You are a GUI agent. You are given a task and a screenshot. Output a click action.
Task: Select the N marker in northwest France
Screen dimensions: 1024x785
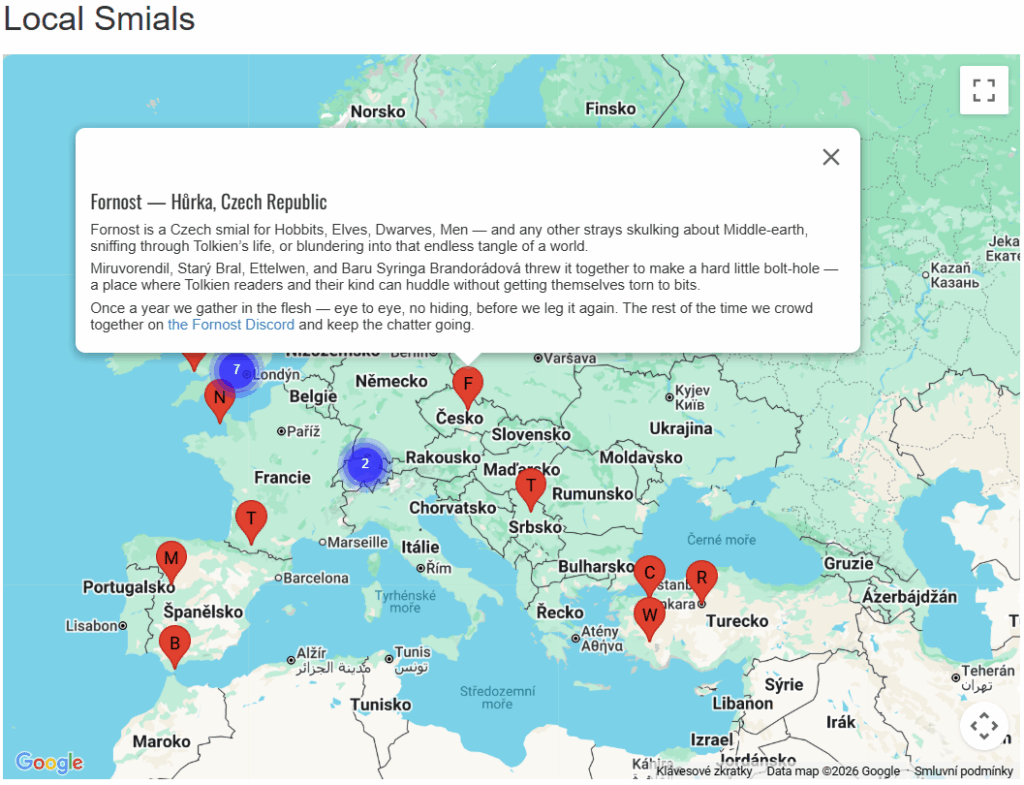click(219, 398)
